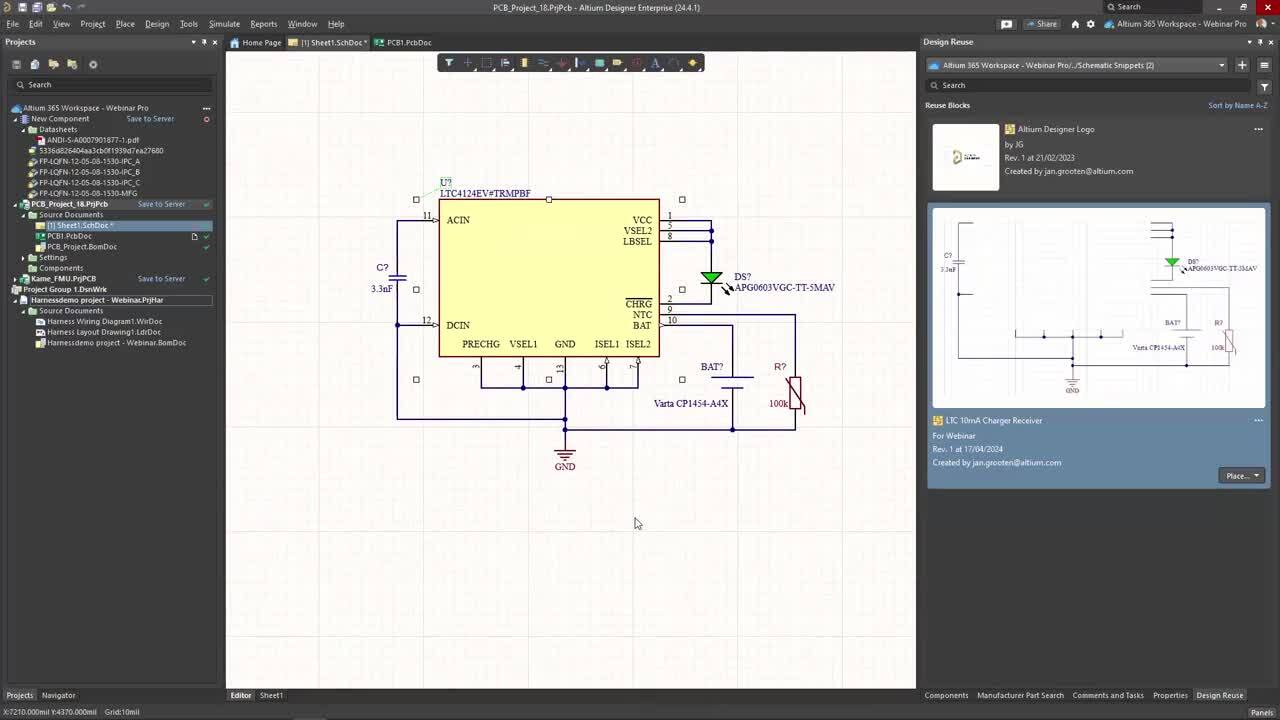Select Harness Wiring Diagram1.WirDoc in tree
Screen dimensions: 1280x720
click(x=104, y=321)
